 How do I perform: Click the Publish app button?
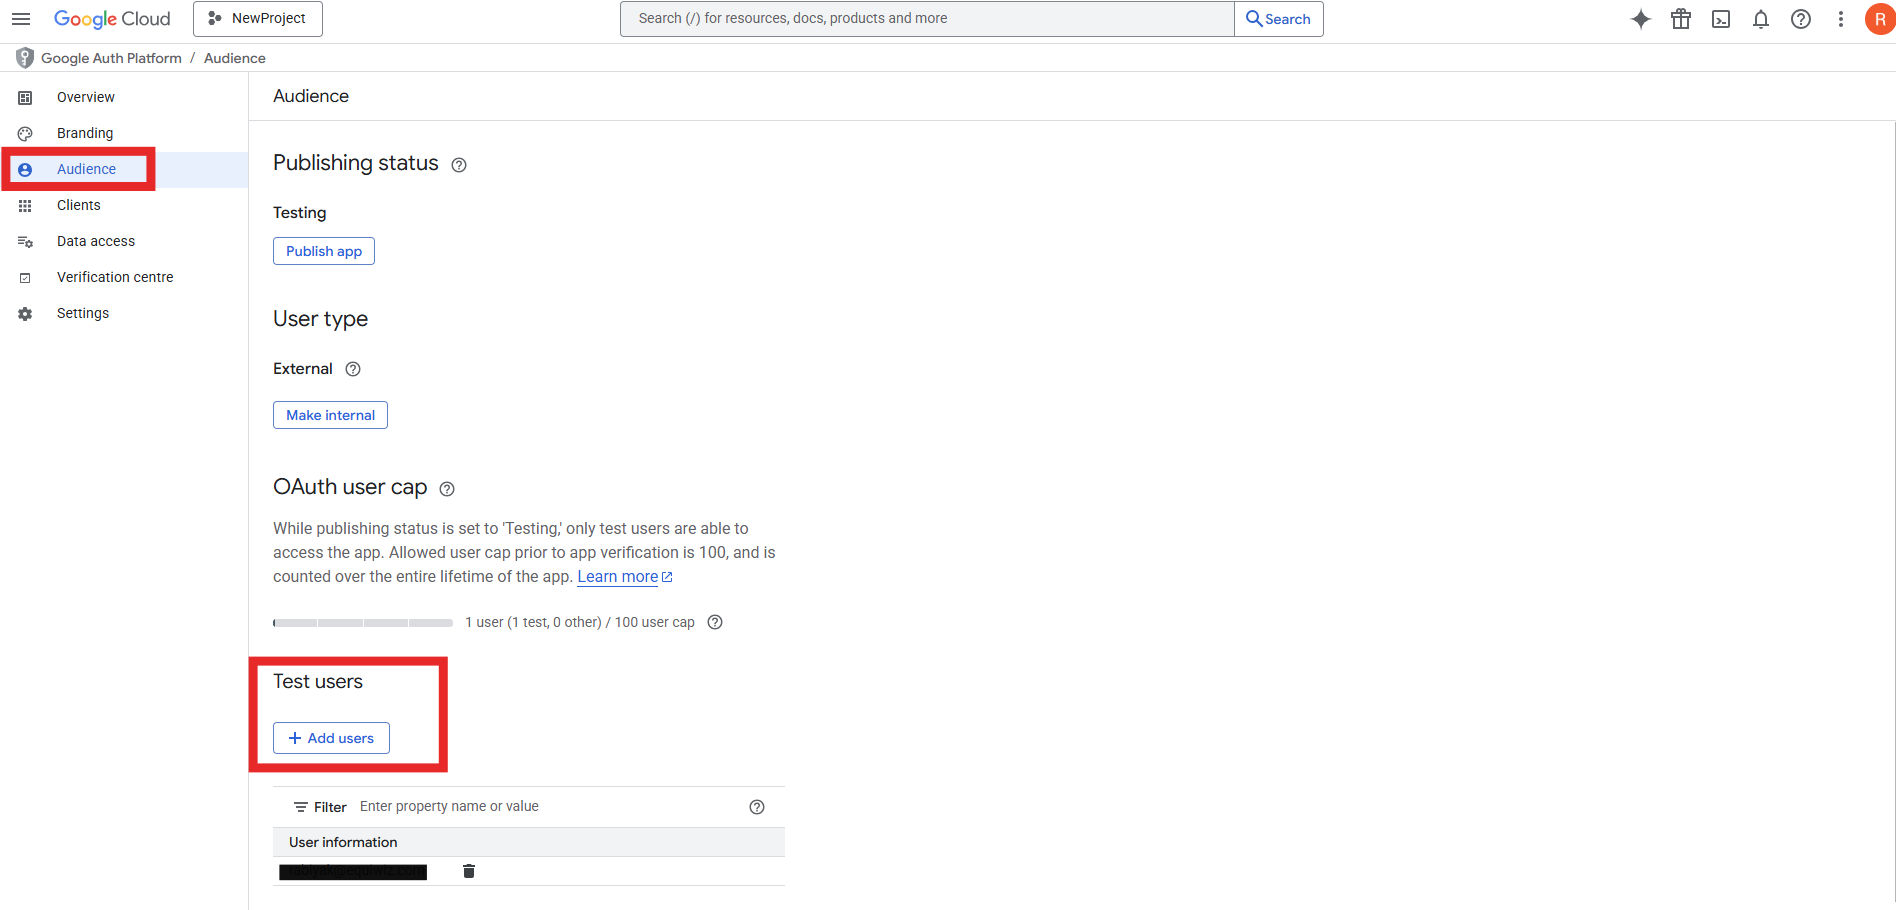click(323, 250)
